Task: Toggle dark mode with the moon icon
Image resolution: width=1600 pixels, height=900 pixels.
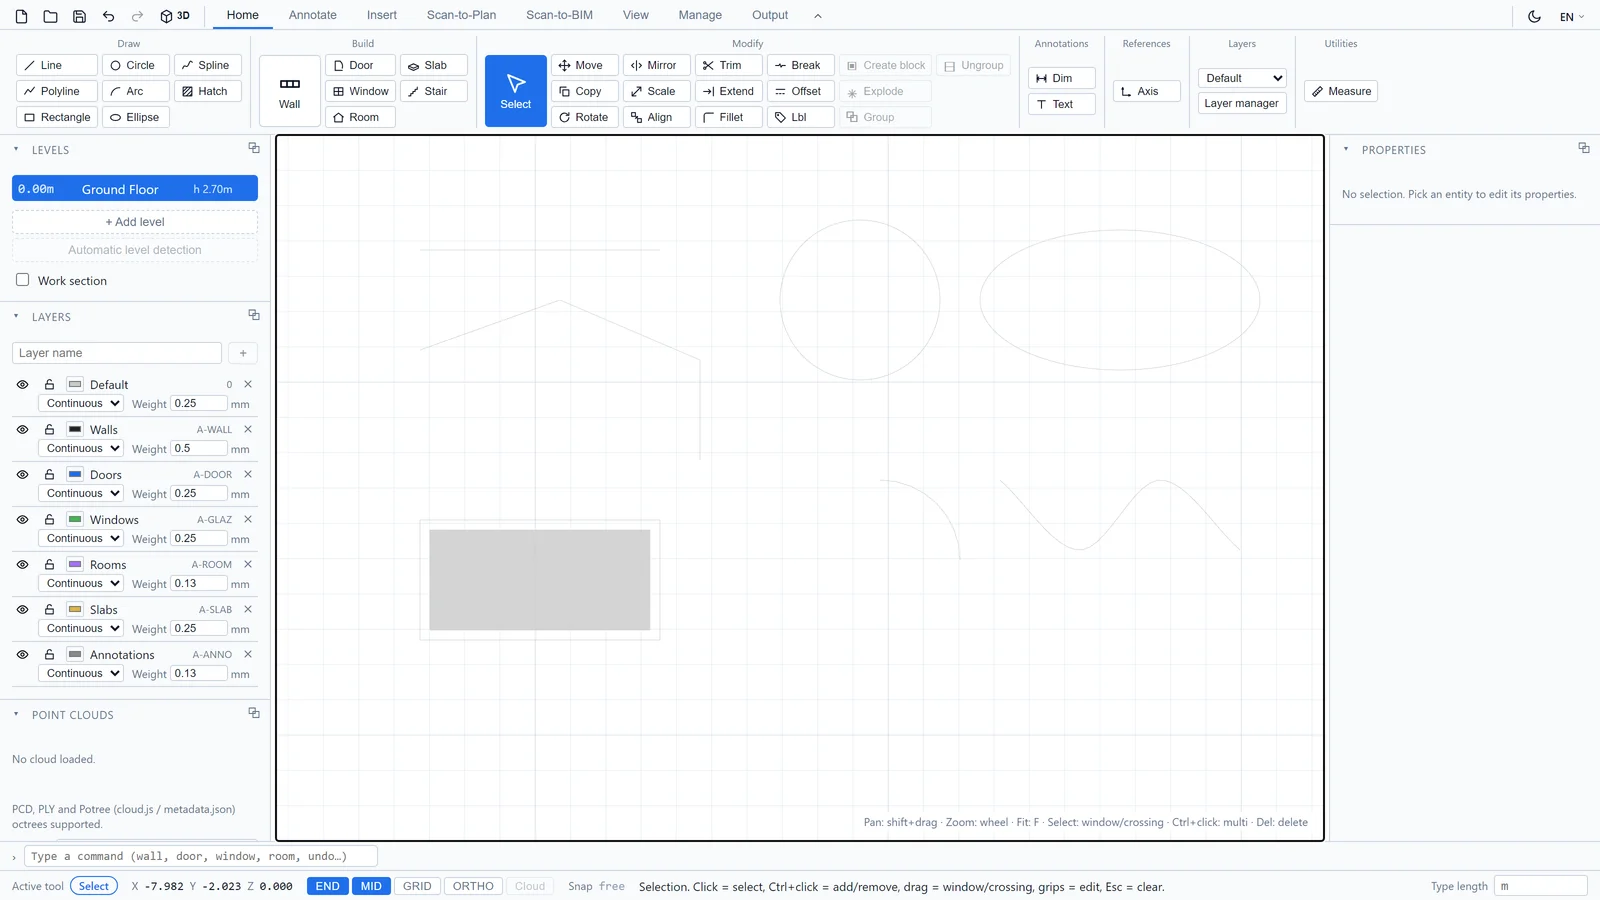Action: (x=1534, y=16)
